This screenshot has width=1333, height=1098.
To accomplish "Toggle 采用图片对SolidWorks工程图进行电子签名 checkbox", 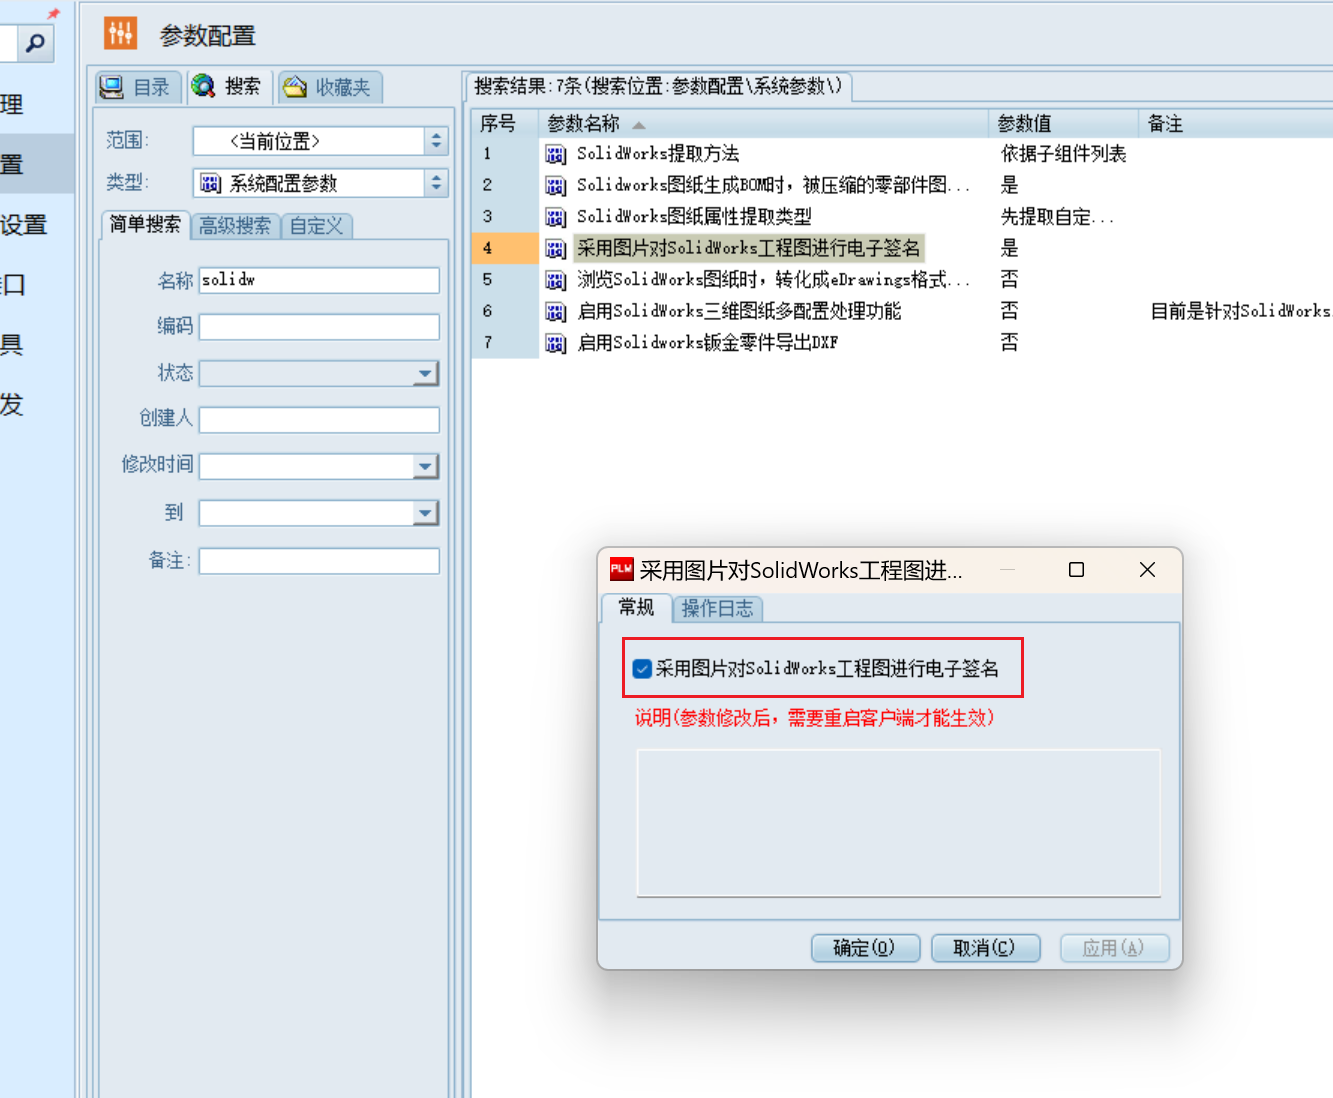I will tap(642, 669).
